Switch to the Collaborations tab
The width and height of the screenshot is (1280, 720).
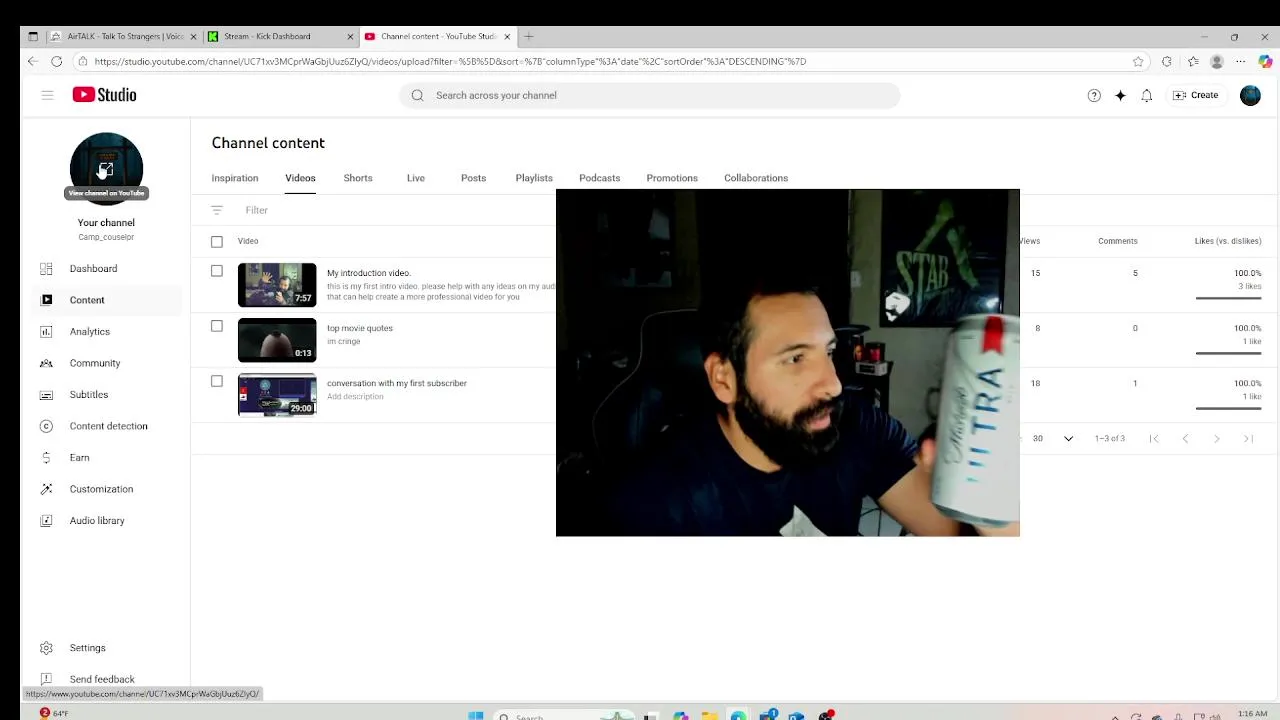[756, 178]
